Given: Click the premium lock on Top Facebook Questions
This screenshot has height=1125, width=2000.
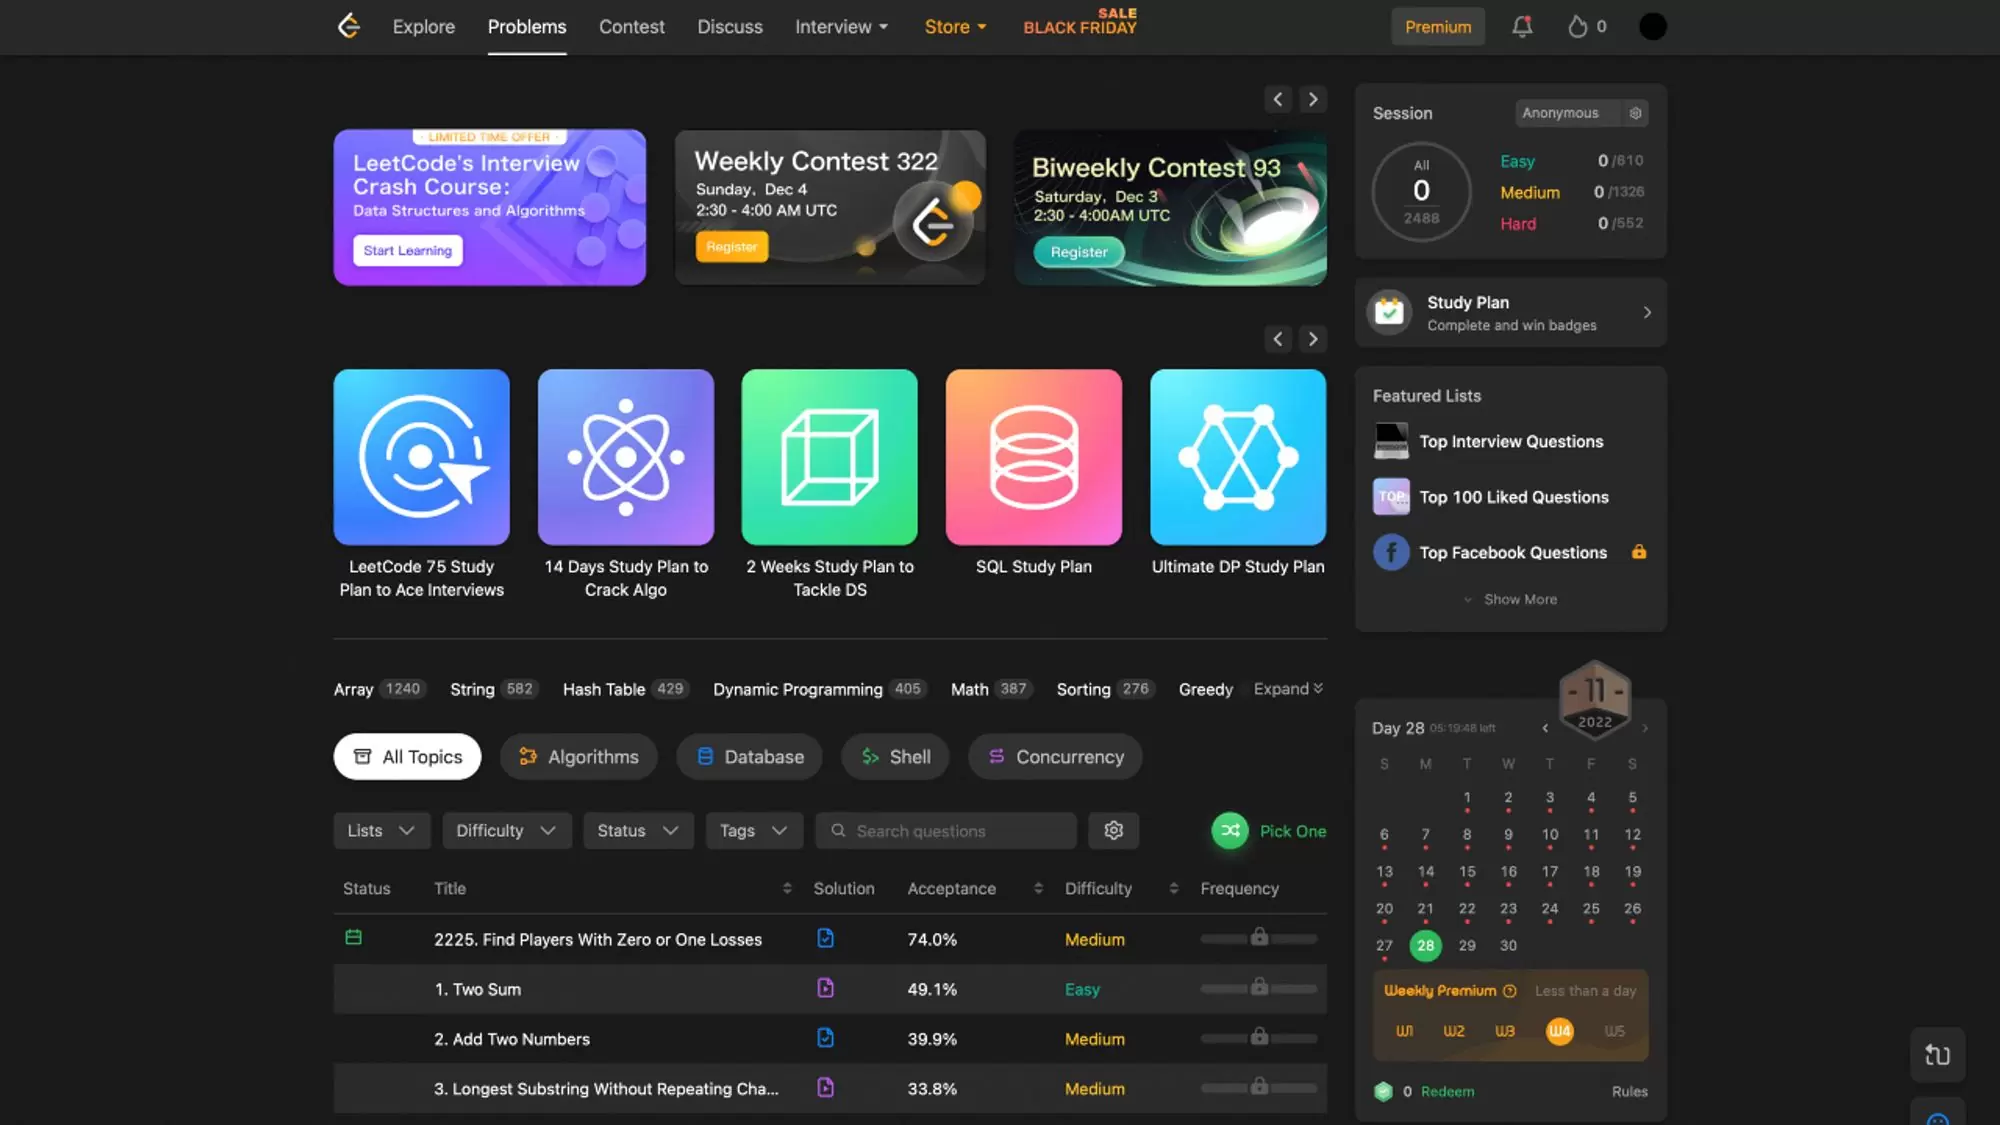Looking at the screenshot, I should [x=1639, y=552].
